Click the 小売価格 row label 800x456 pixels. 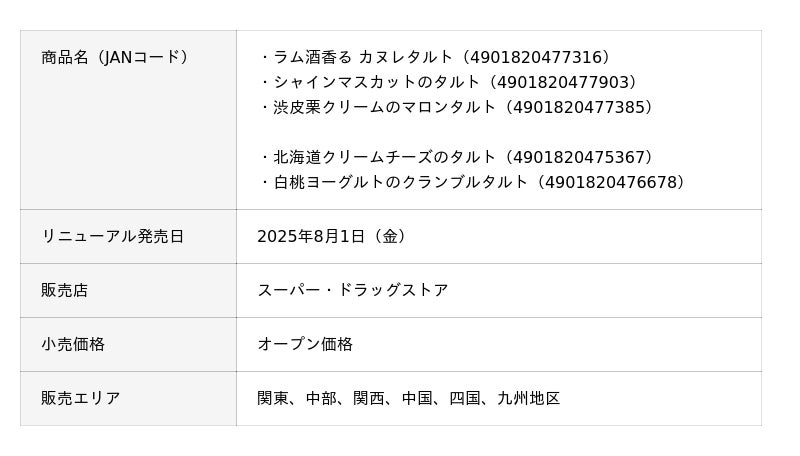point(73,344)
